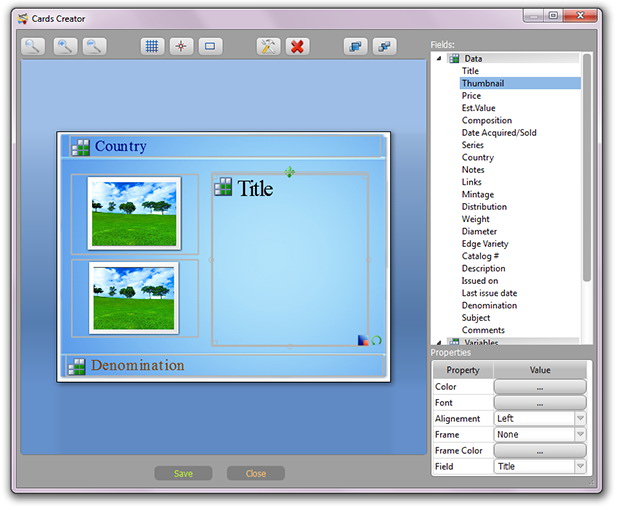This screenshot has height=508, width=620.
Task: Click the green move handle above Title box
Action: tap(289, 172)
